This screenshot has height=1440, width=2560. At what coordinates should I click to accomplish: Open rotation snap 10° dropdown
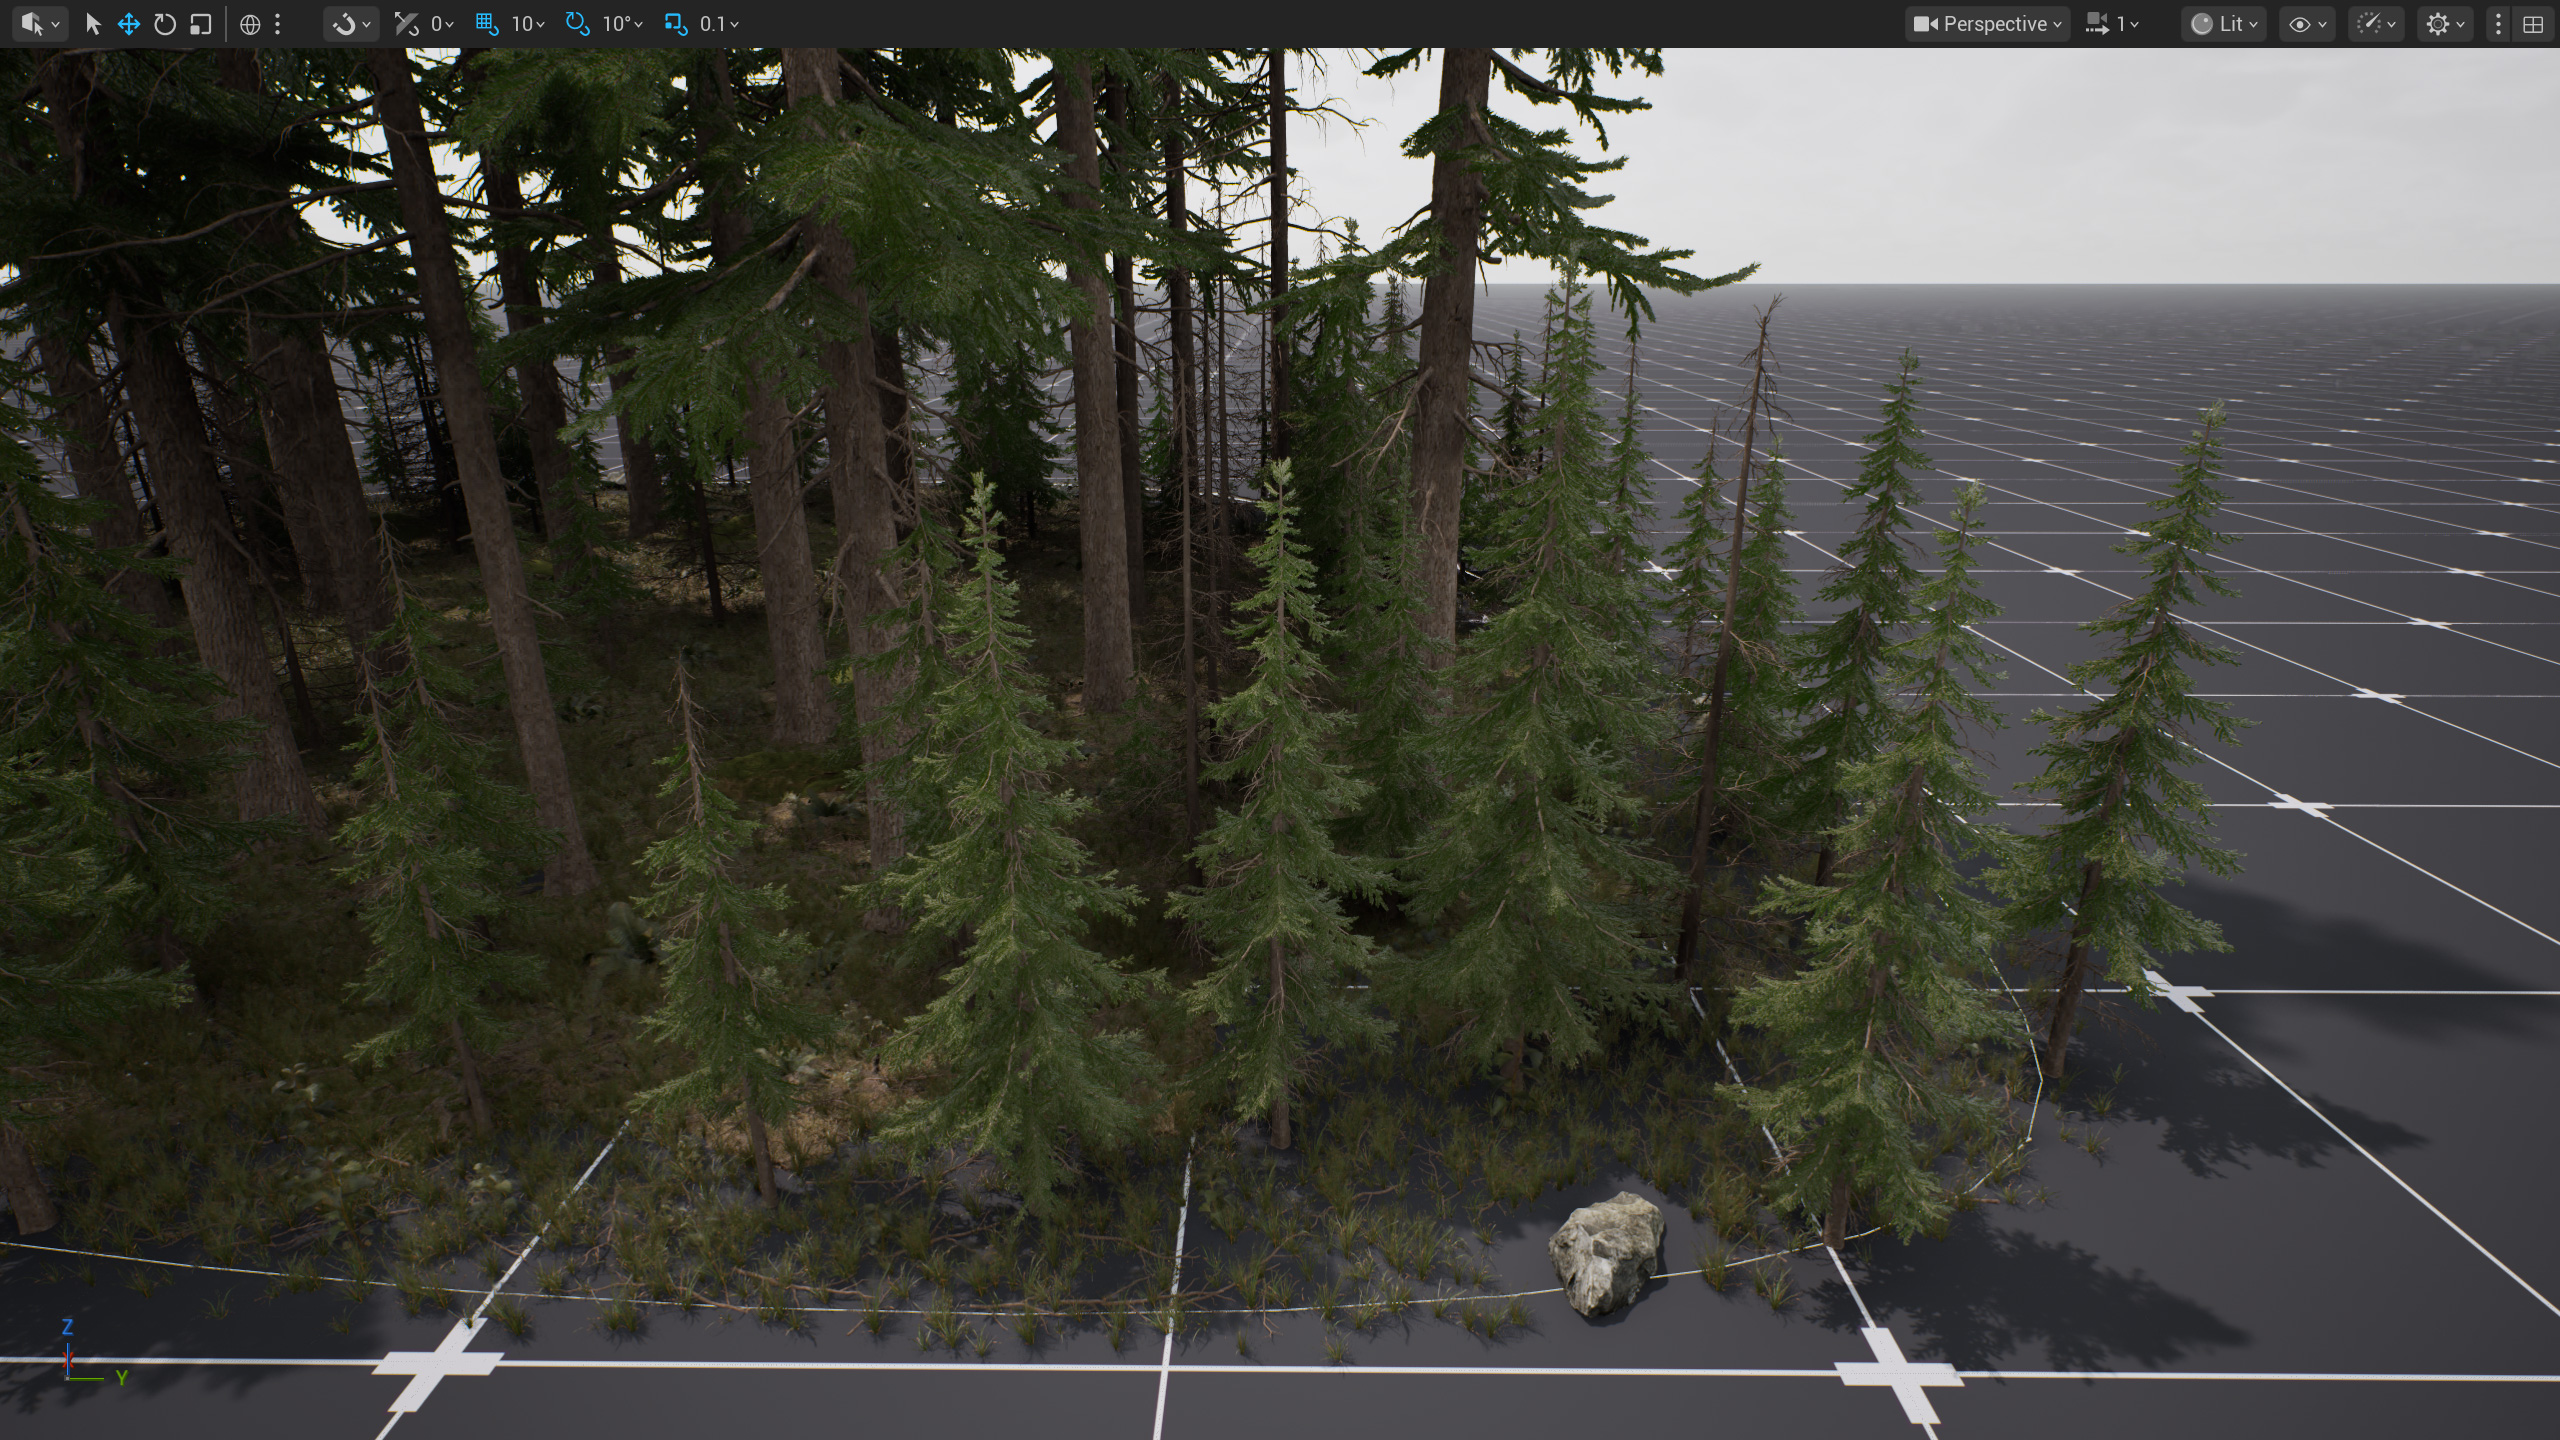tap(623, 24)
